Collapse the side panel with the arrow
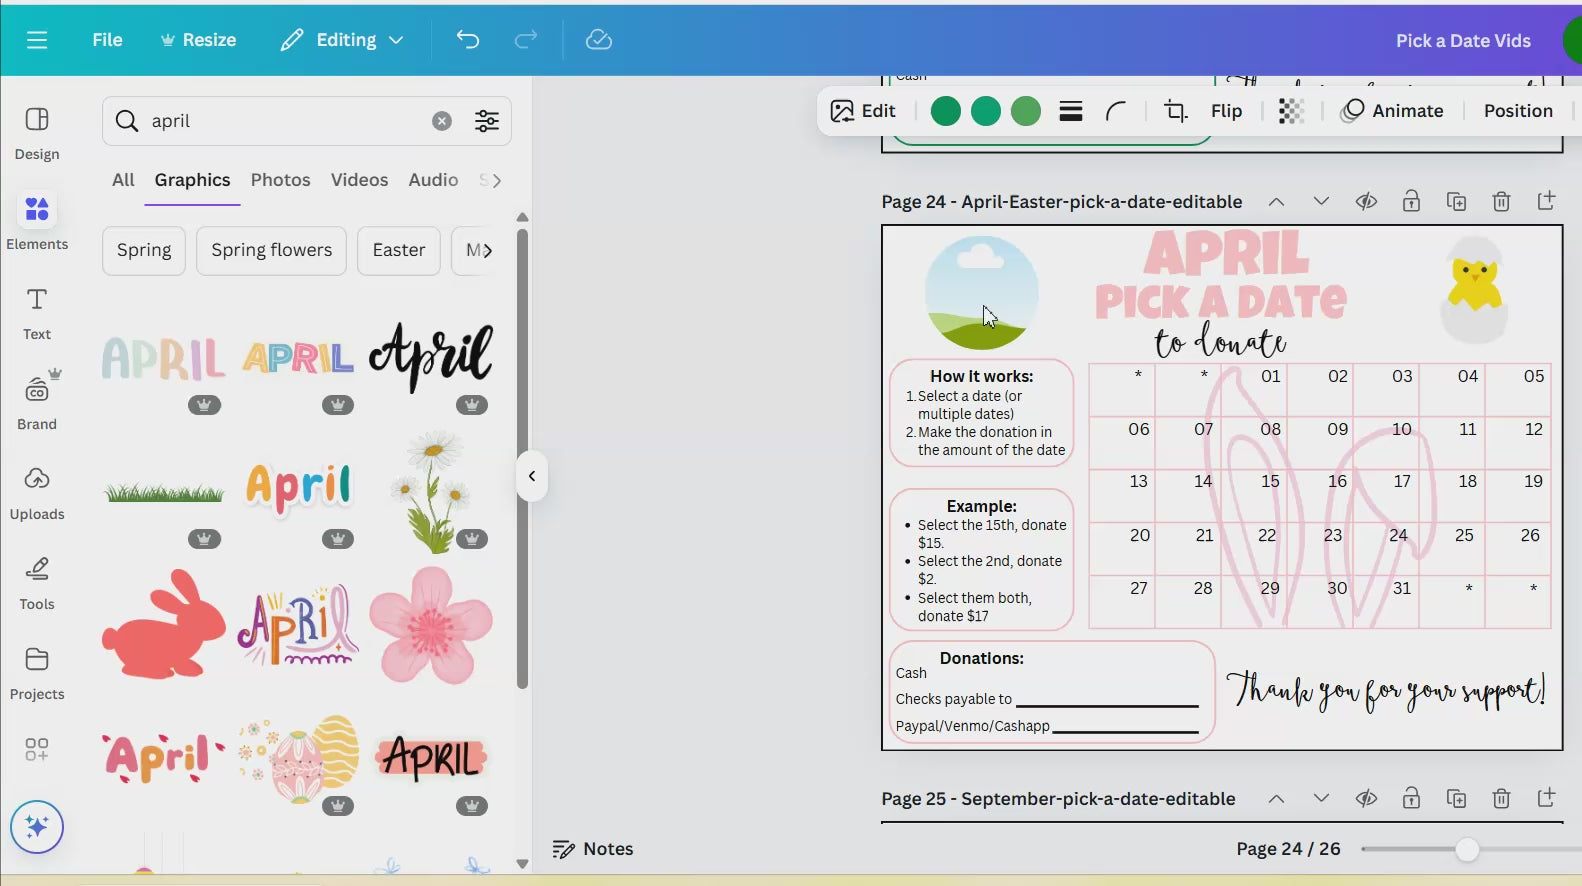This screenshot has height=886, width=1582. pyautogui.click(x=532, y=476)
